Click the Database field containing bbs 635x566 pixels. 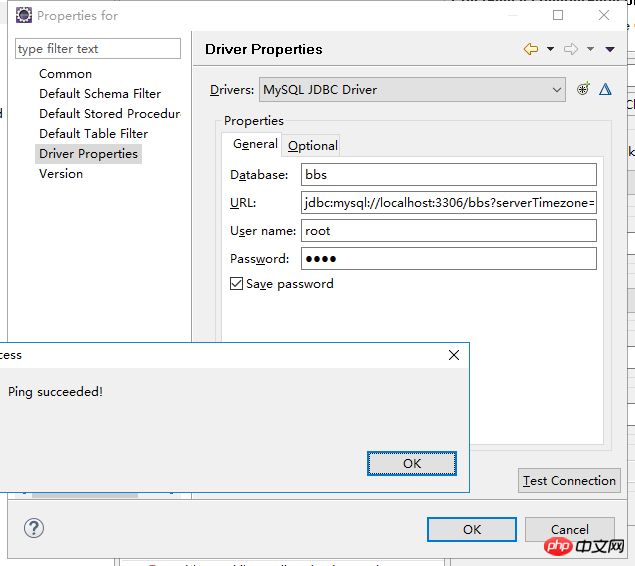click(x=449, y=174)
